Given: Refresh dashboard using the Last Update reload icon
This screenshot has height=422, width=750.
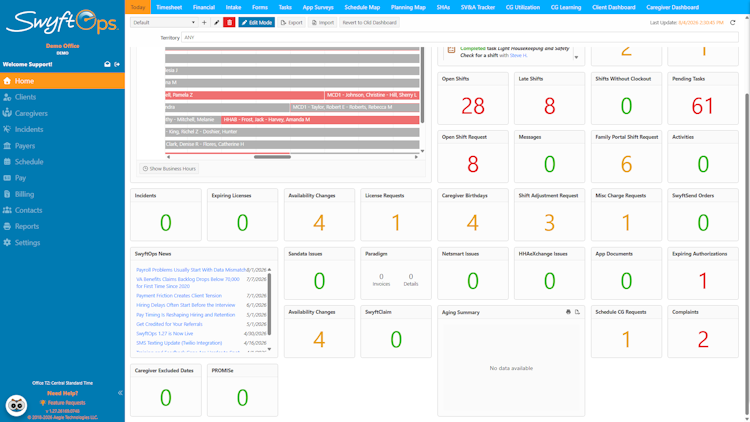Looking at the screenshot, I should point(732,22).
